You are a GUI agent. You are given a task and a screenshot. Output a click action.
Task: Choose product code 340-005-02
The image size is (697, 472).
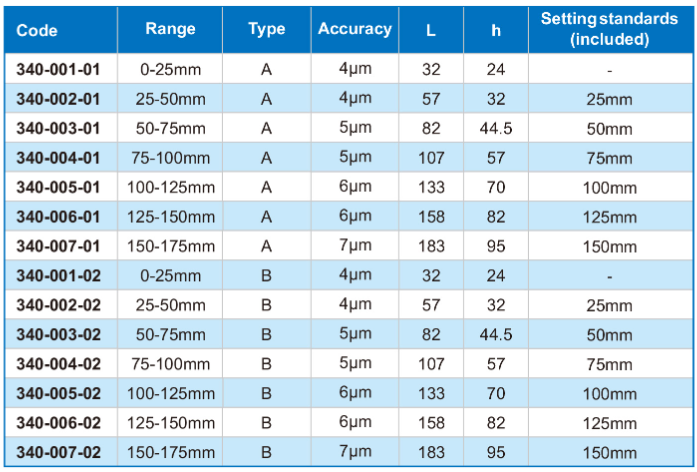(x=58, y=393)
